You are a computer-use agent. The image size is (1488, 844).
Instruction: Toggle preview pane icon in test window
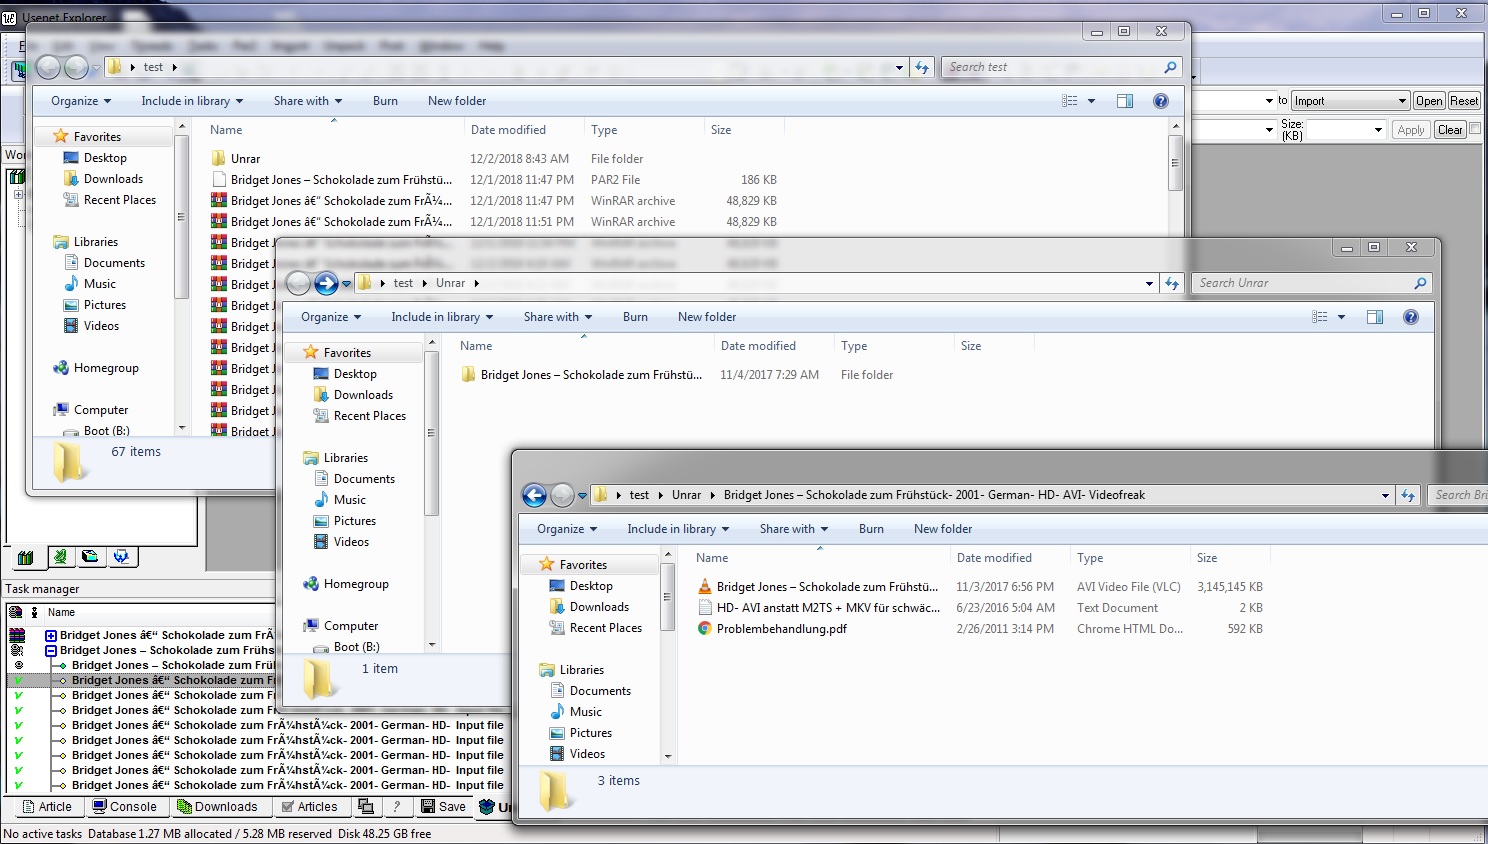[1125, 101]
